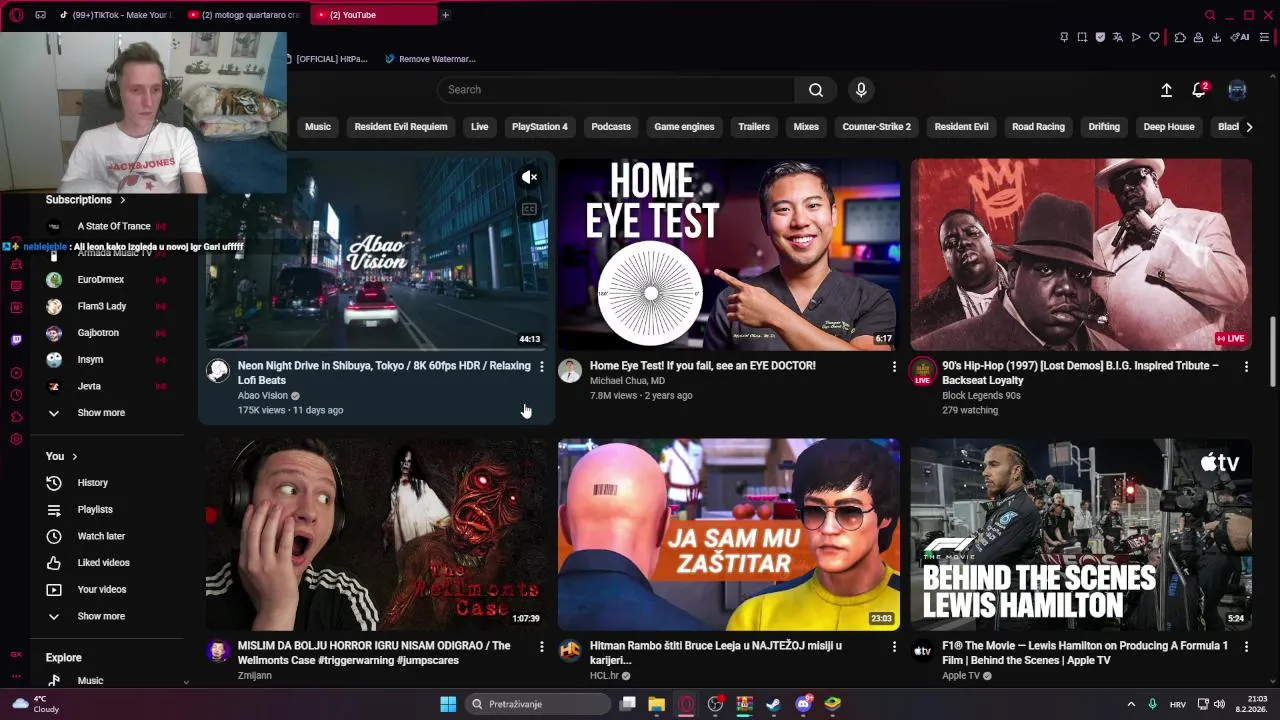Screen dimensions: 1280x720
Task: Click the Opera tab search icon in title bar
Action: pos(1210,15)
